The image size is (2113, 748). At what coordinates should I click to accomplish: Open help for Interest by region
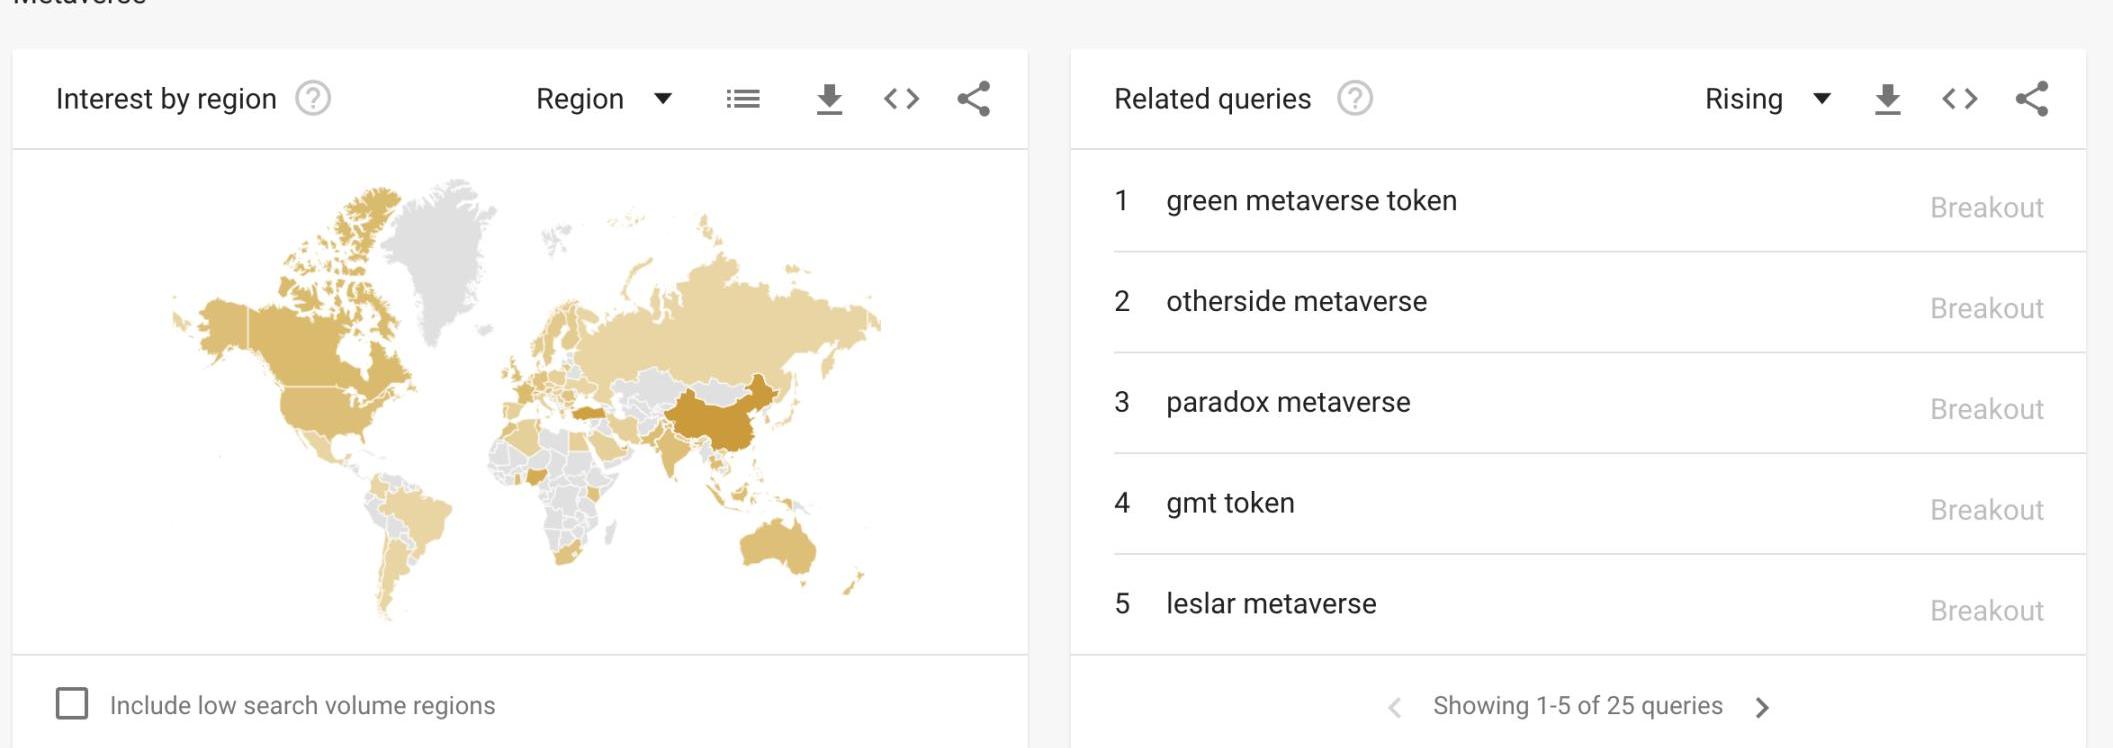point(313,99)
